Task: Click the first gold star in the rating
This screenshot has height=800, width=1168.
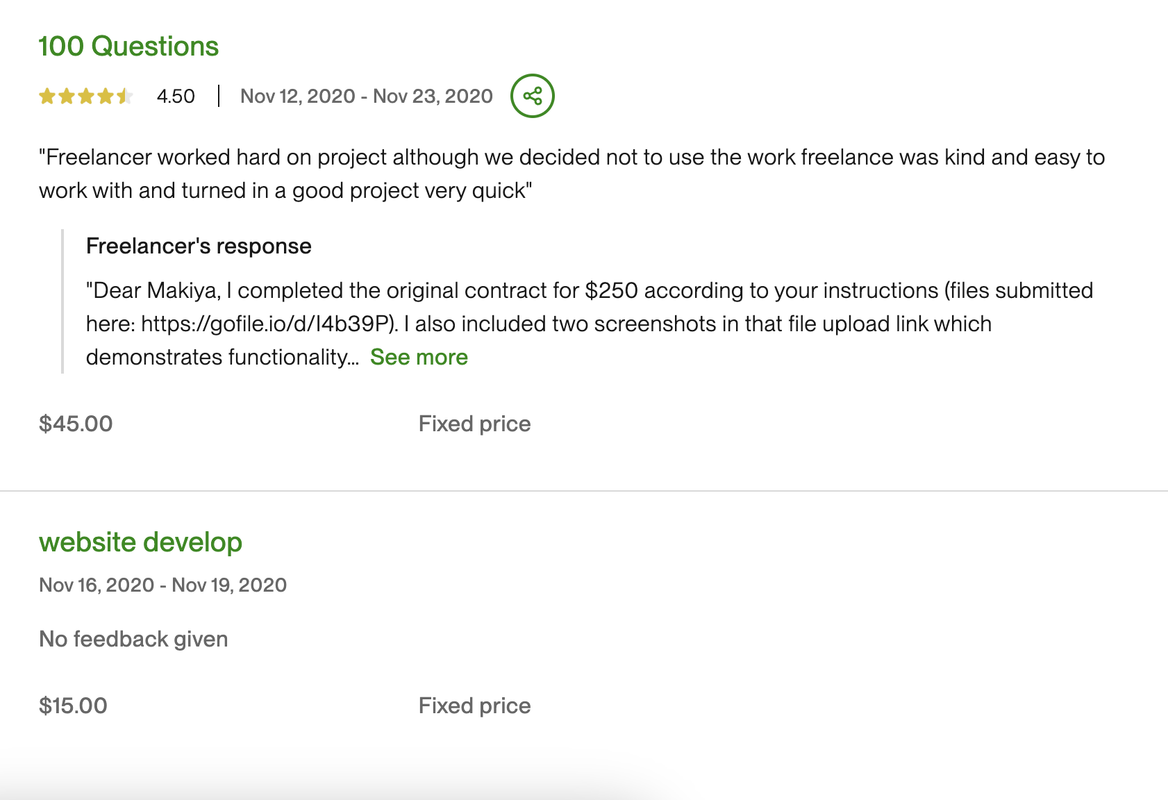Action: coord(47,97)
